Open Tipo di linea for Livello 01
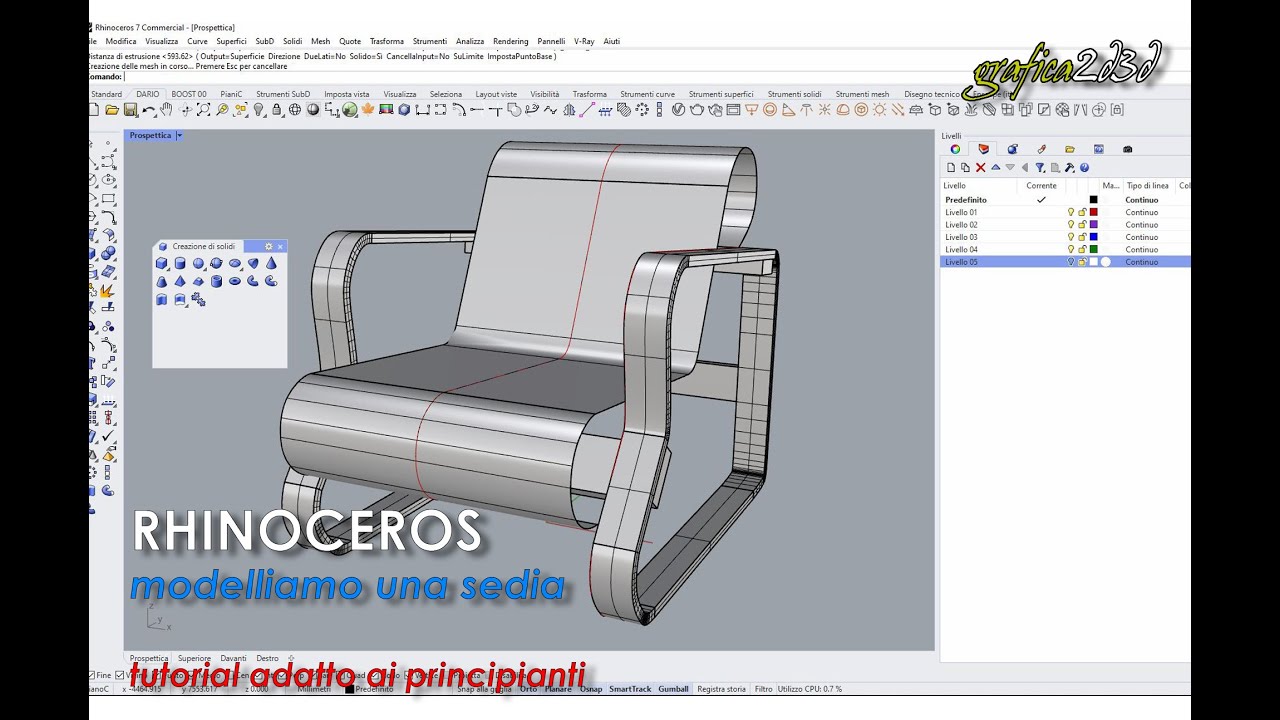1280x720 pixels. (x=1141, y=212)
